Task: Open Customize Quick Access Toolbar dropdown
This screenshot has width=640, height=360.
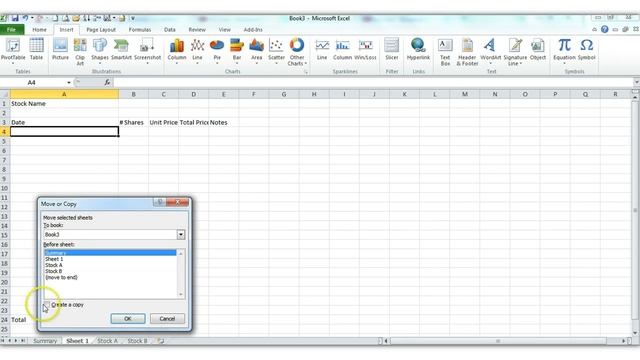Action: (133, 18)
